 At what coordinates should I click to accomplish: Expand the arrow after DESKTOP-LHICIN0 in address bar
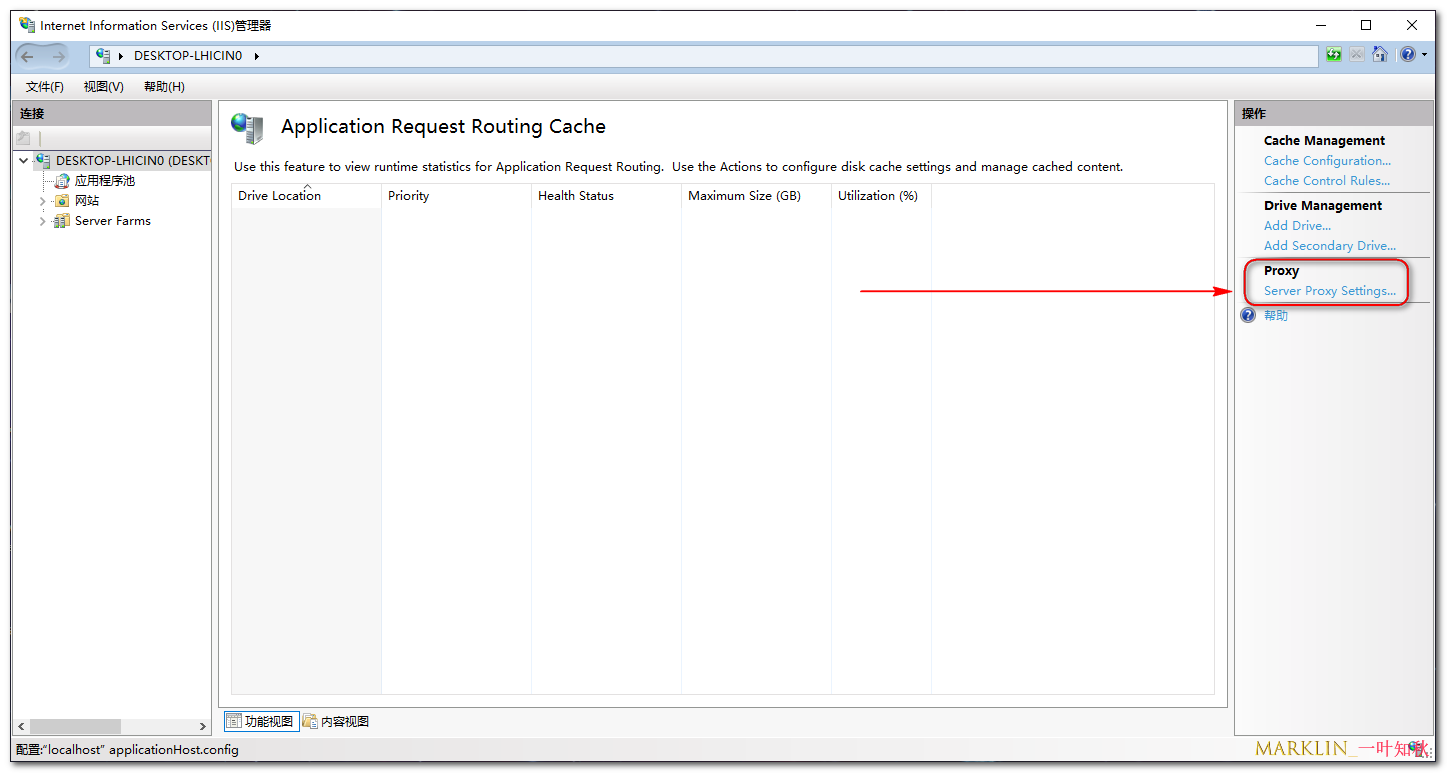tap(256, 56)
